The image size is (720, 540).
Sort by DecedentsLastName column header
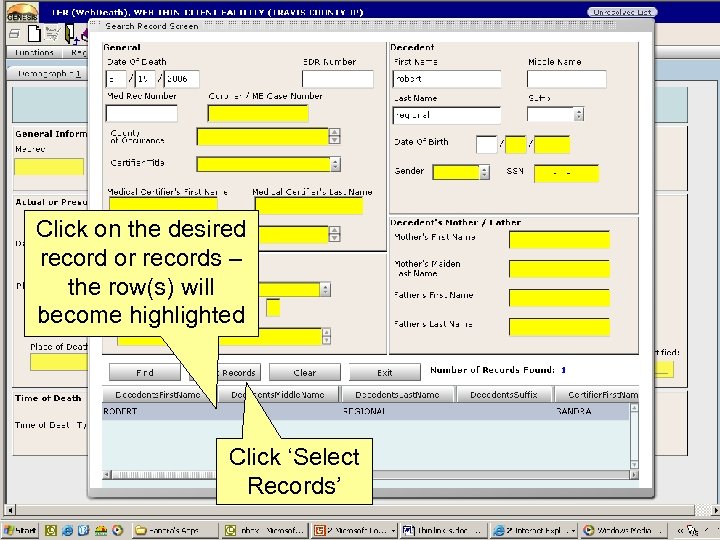pos(398,394)
